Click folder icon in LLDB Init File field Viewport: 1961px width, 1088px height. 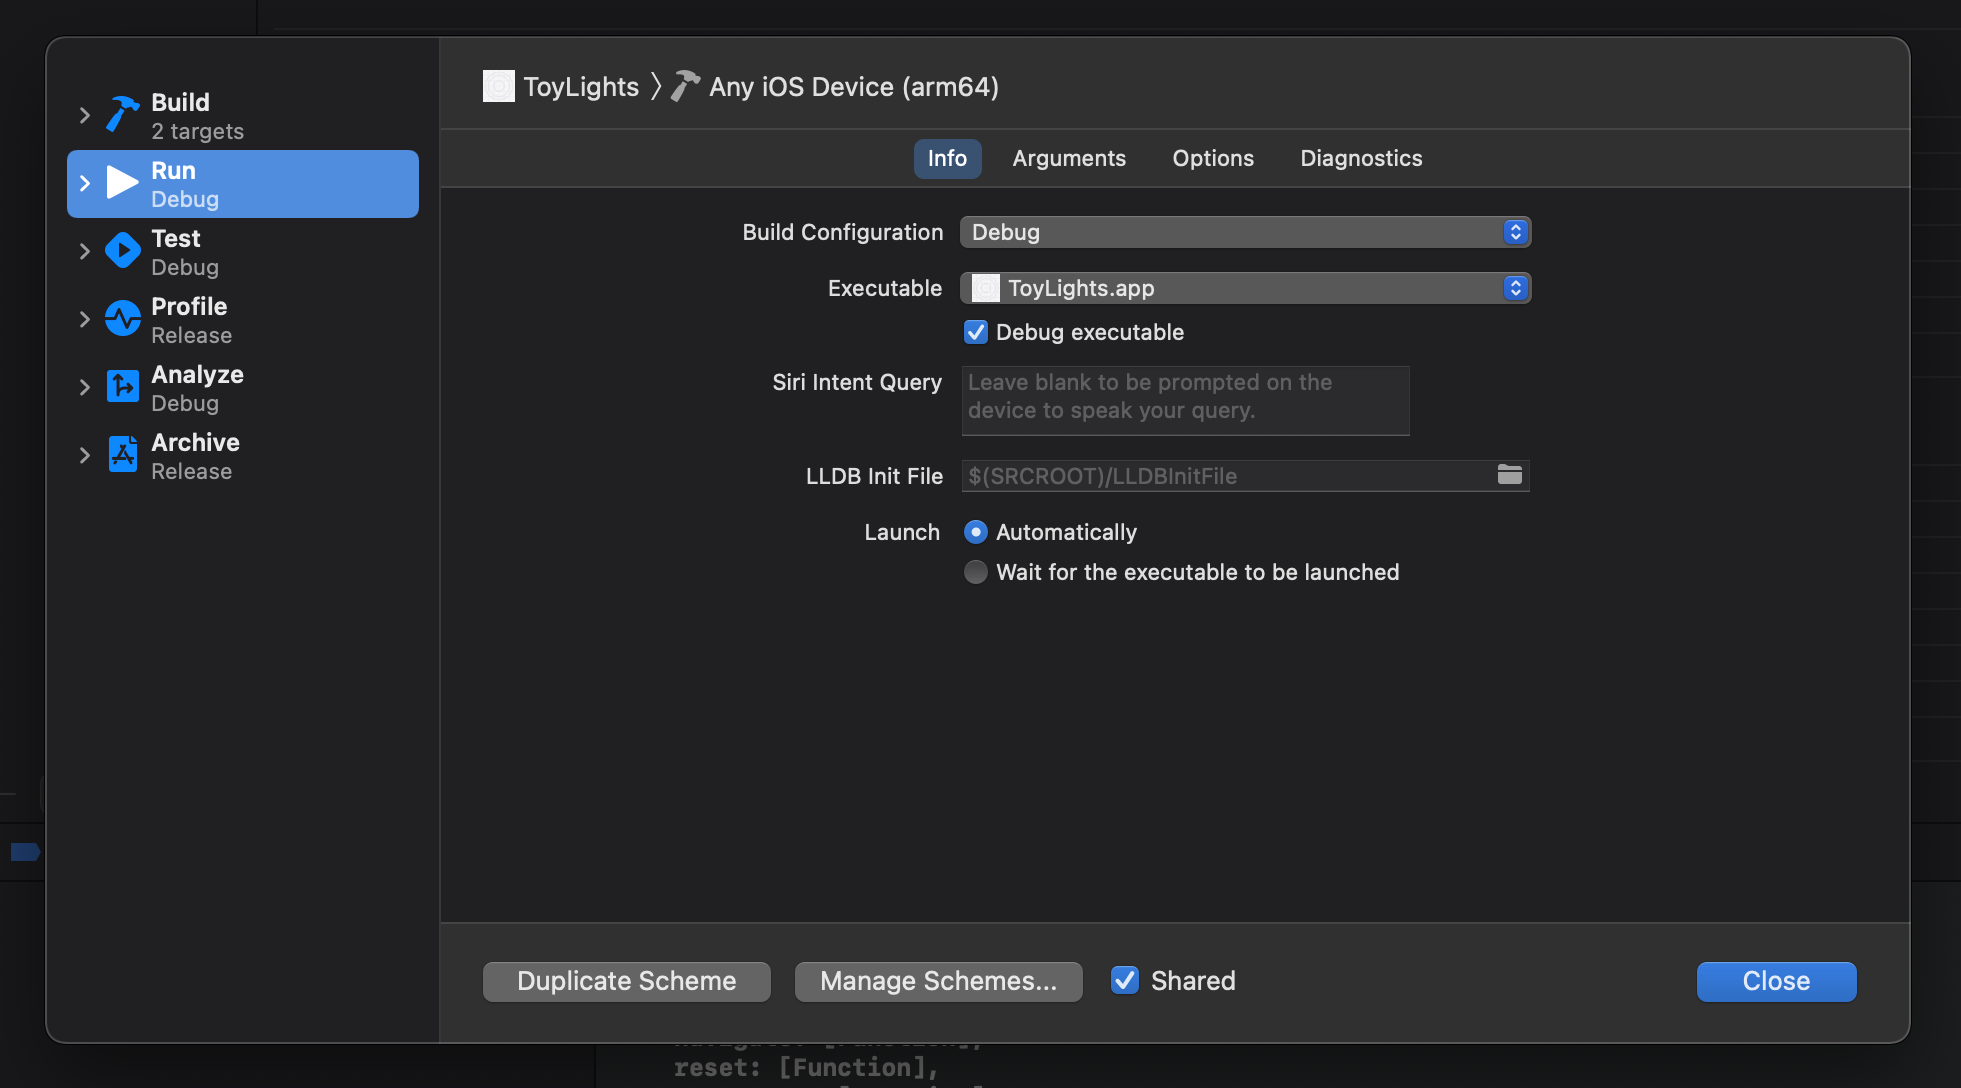tap(1509, 475)
